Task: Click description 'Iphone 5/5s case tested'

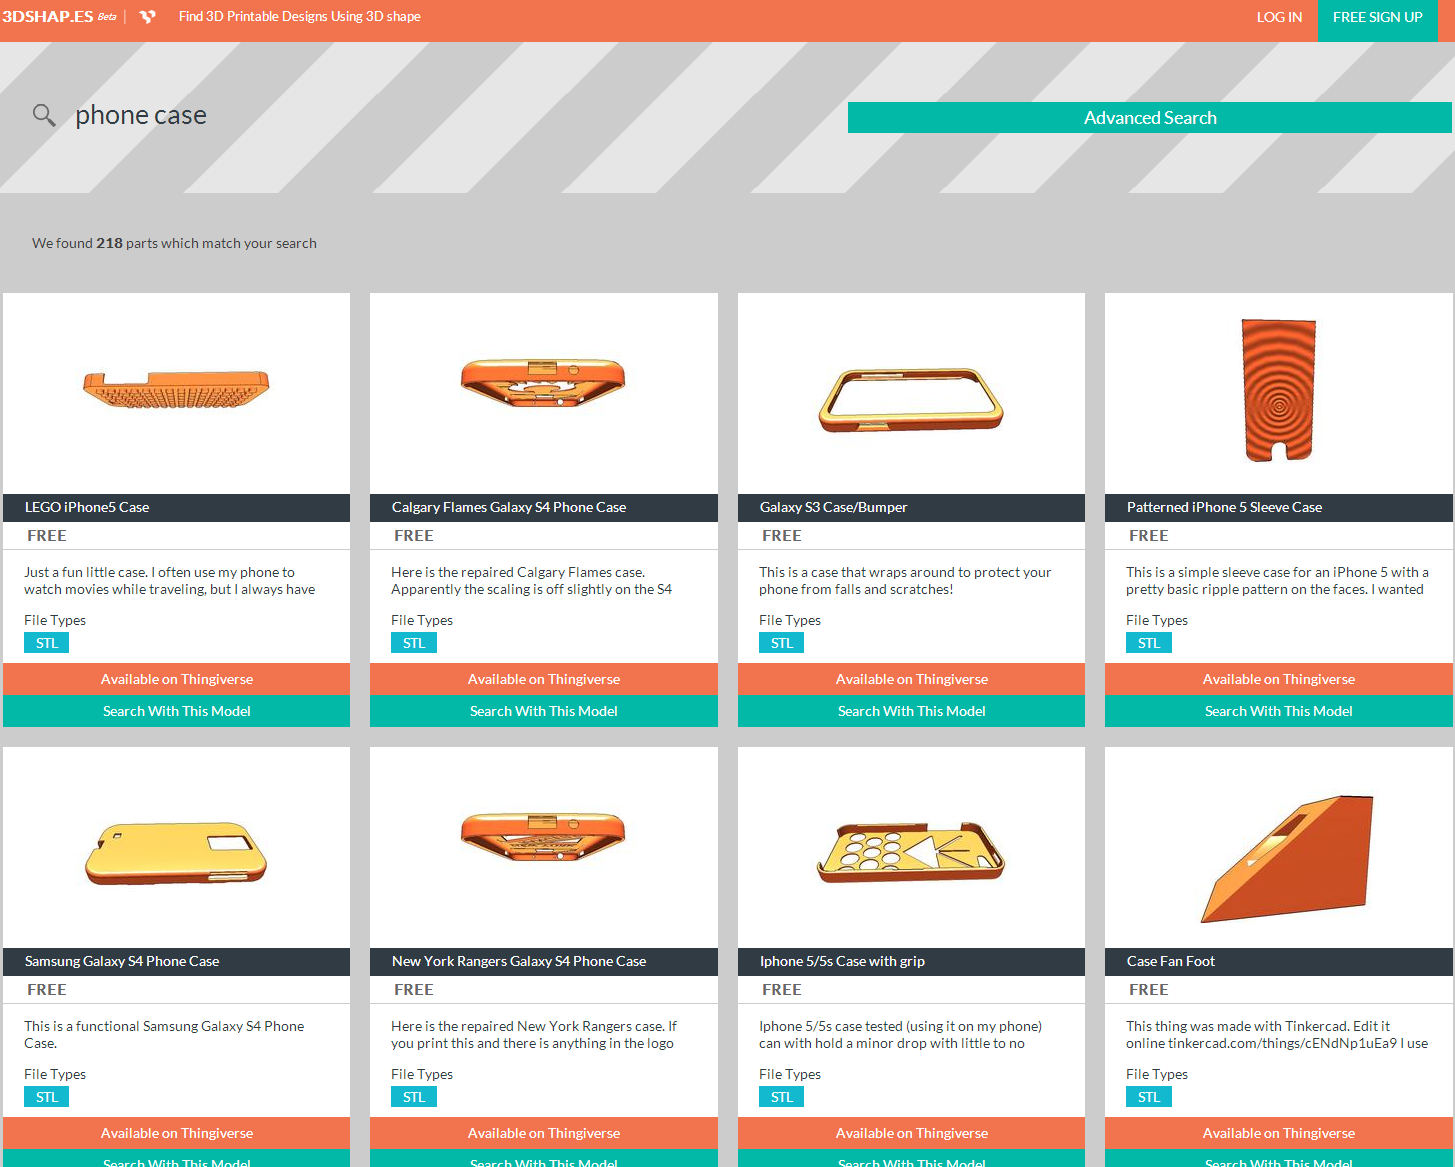Action: [900, 1035]
